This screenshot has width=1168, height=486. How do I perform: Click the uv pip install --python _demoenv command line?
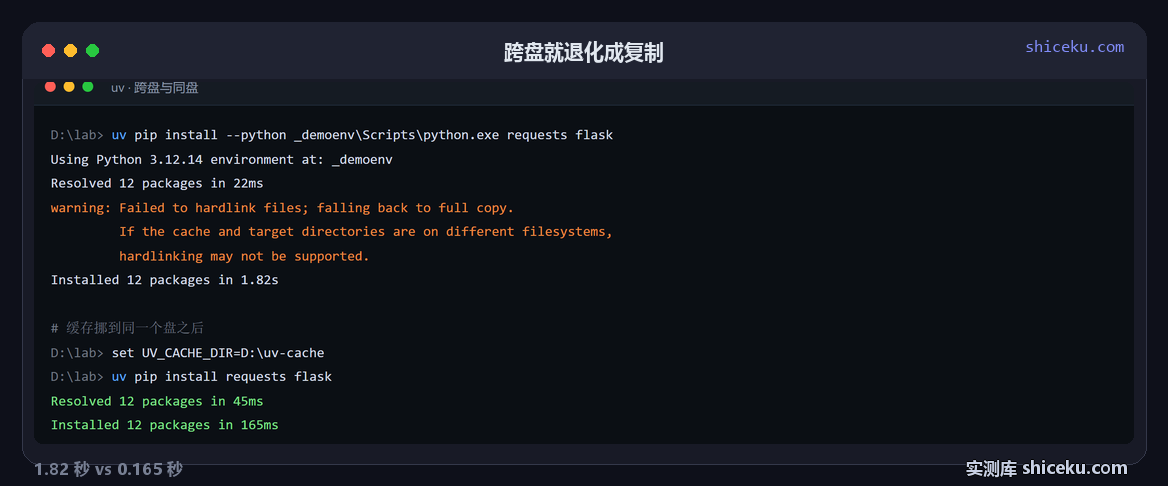(331, 136)
